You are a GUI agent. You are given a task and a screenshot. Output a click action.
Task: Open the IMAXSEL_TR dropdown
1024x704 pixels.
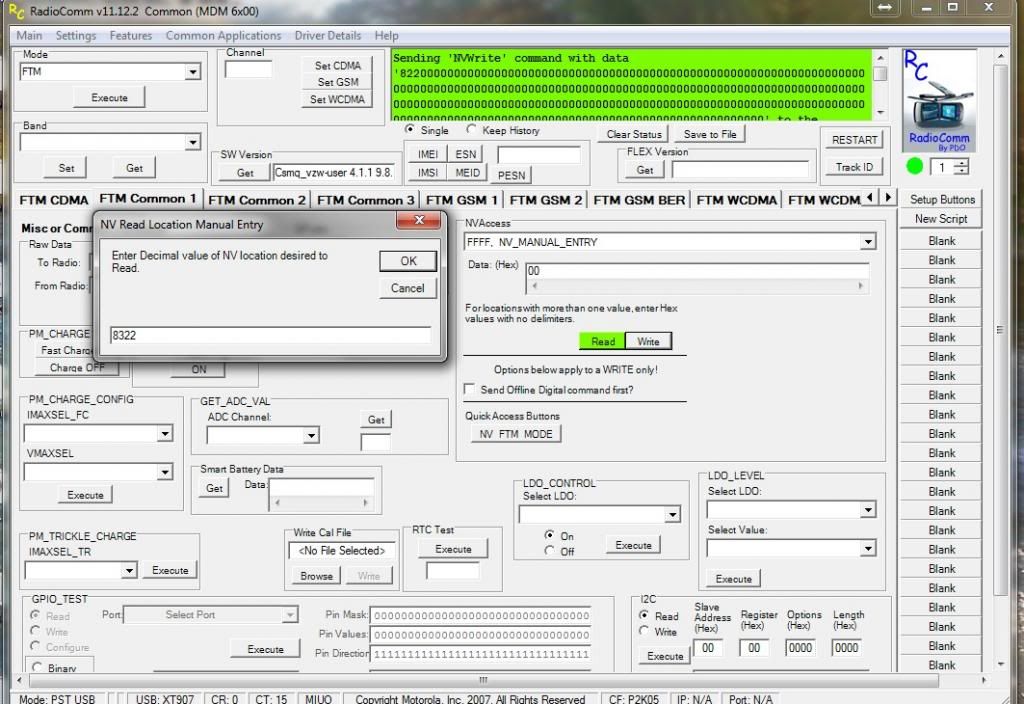pyautogui.click(x=129, y=571)
